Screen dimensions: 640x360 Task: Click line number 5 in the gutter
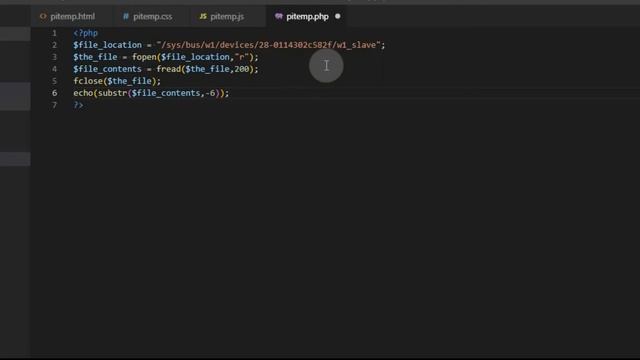pyautogui.click(x=54, y=81)
